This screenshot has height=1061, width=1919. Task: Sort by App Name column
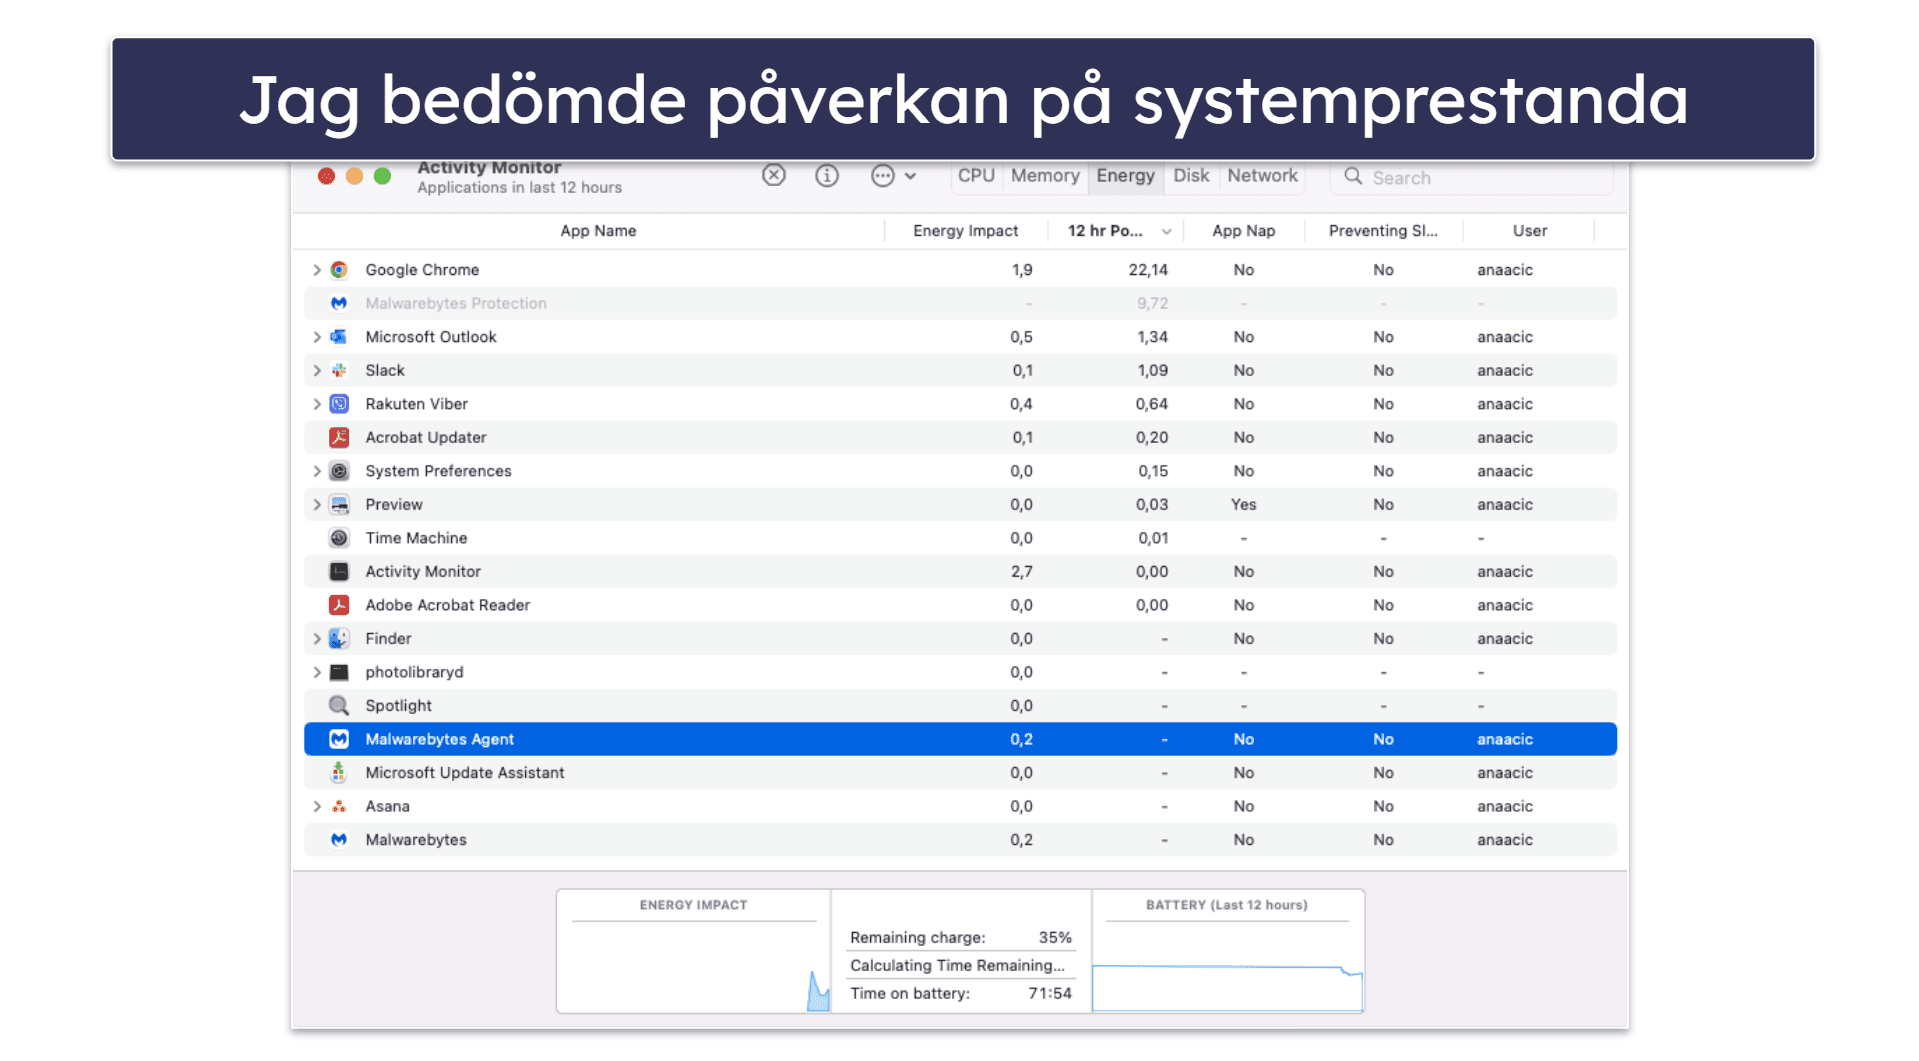click(x=598, y=231)
